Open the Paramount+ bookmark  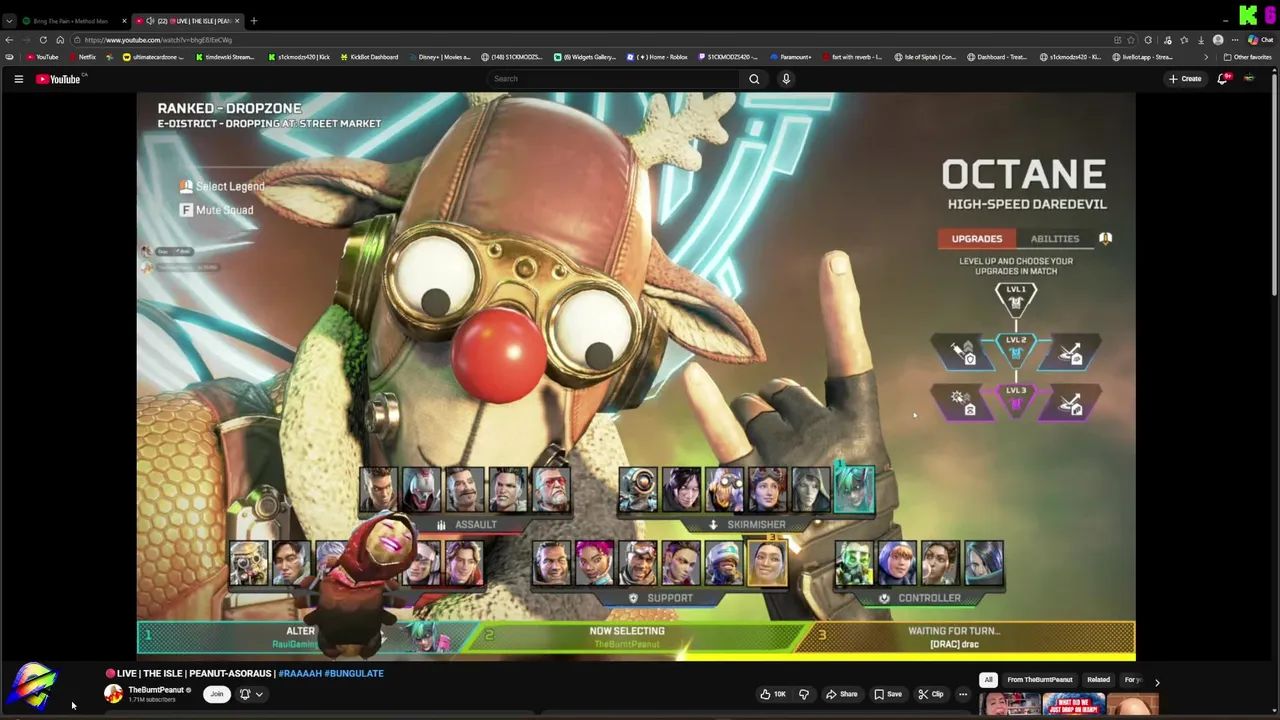[791, 57]
